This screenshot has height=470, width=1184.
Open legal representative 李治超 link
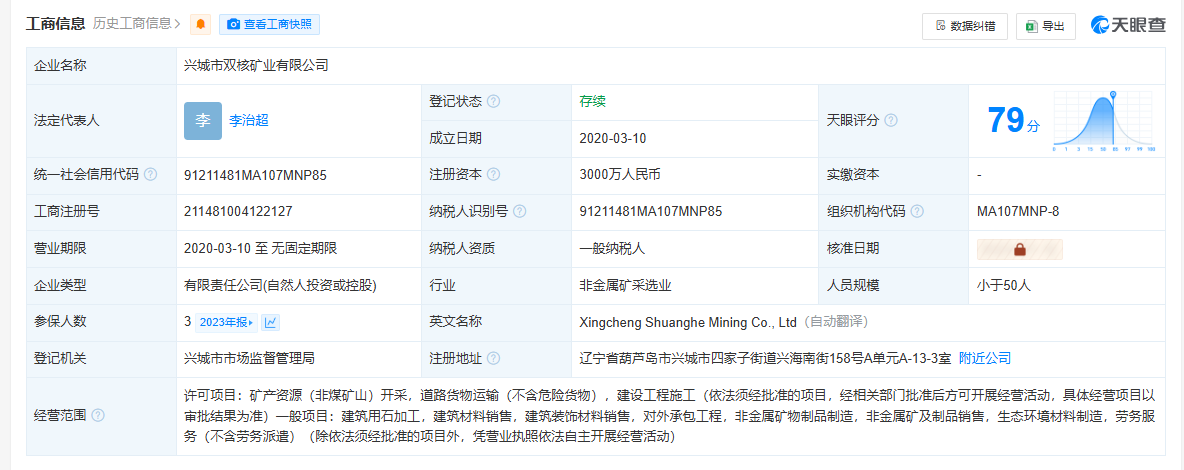coord(249,121)
